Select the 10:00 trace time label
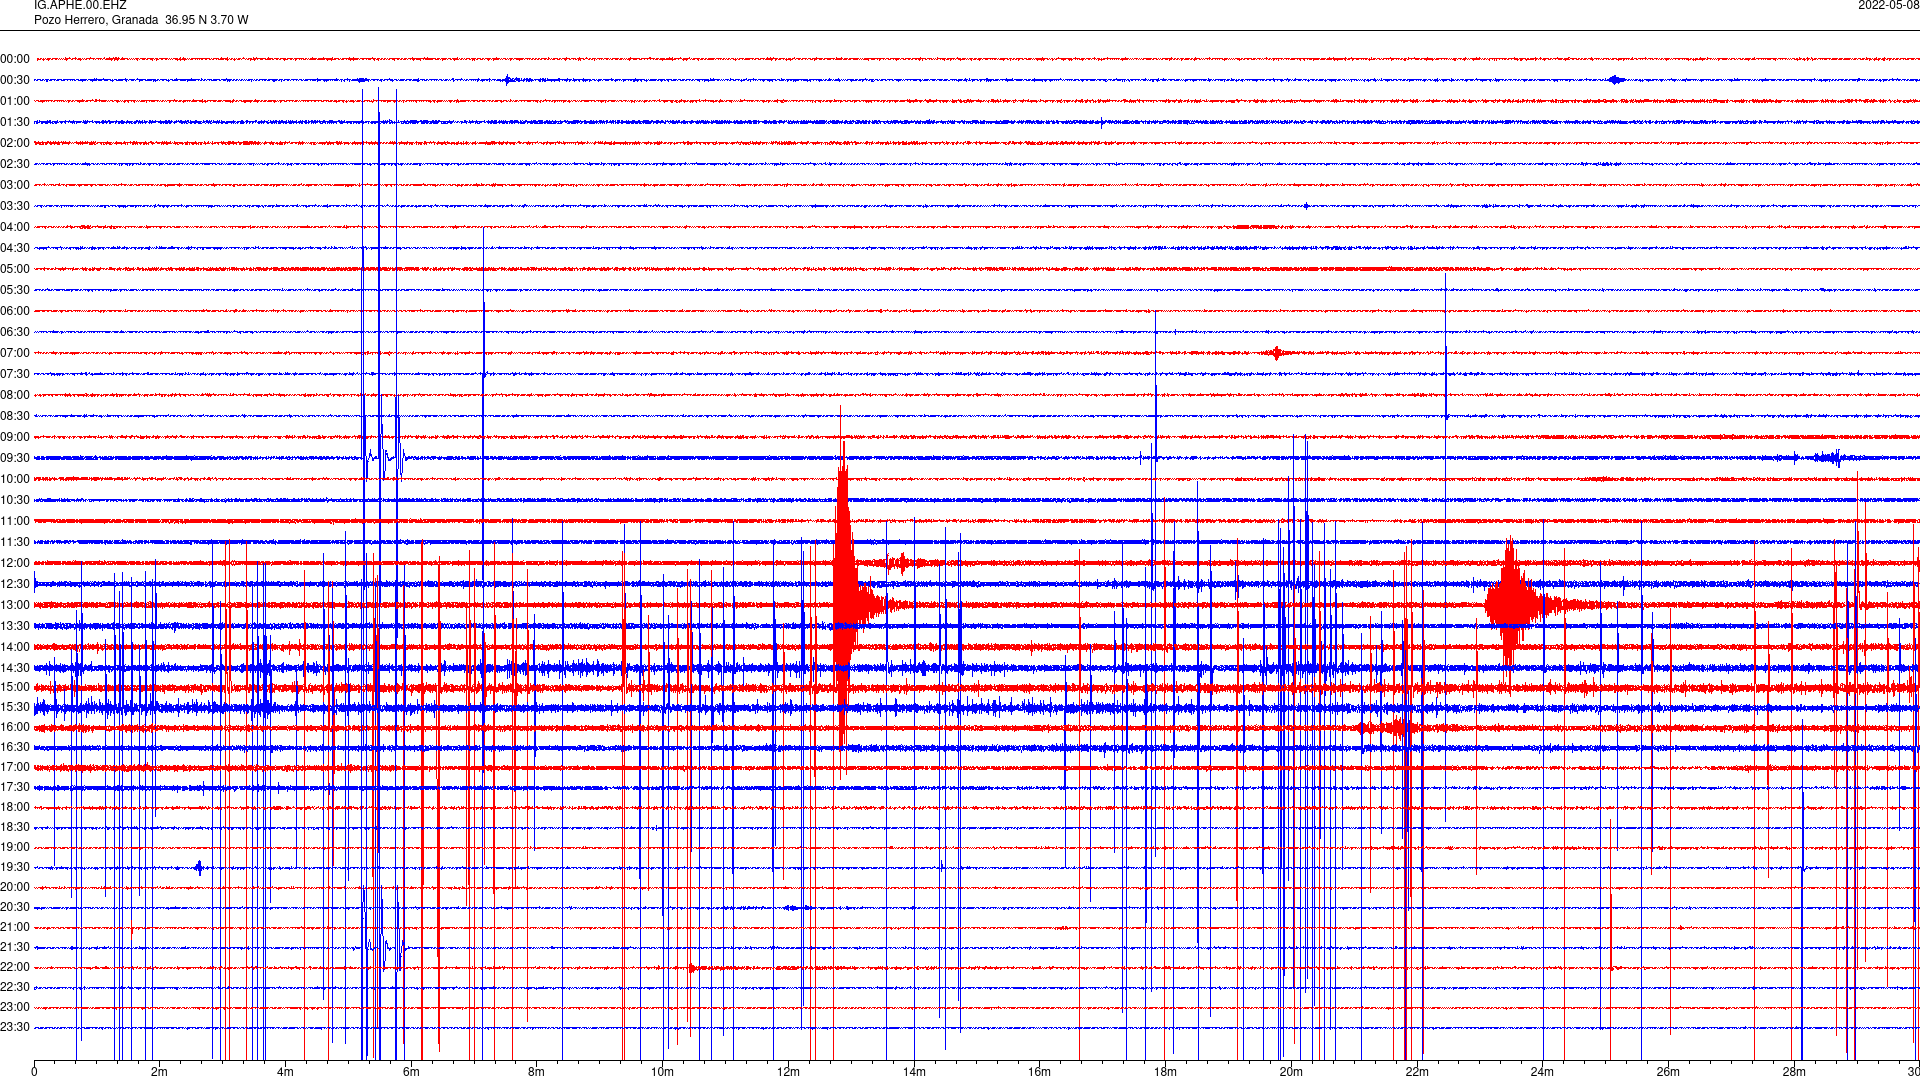1920x1080 pixels. (x=15, y=479)
